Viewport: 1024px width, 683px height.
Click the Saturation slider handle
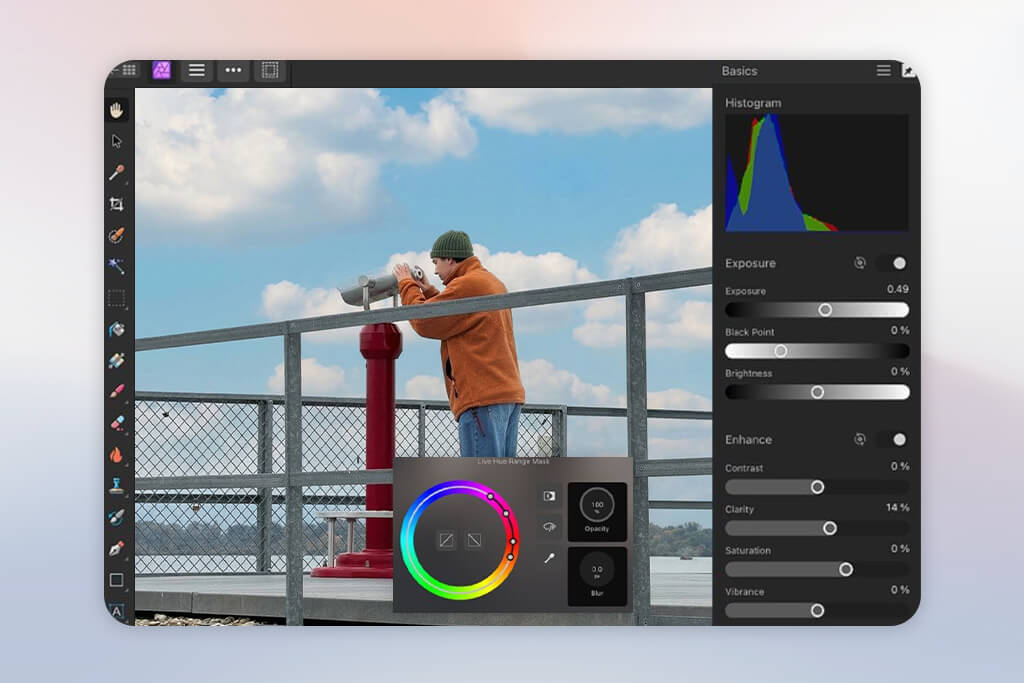(846, 569)
